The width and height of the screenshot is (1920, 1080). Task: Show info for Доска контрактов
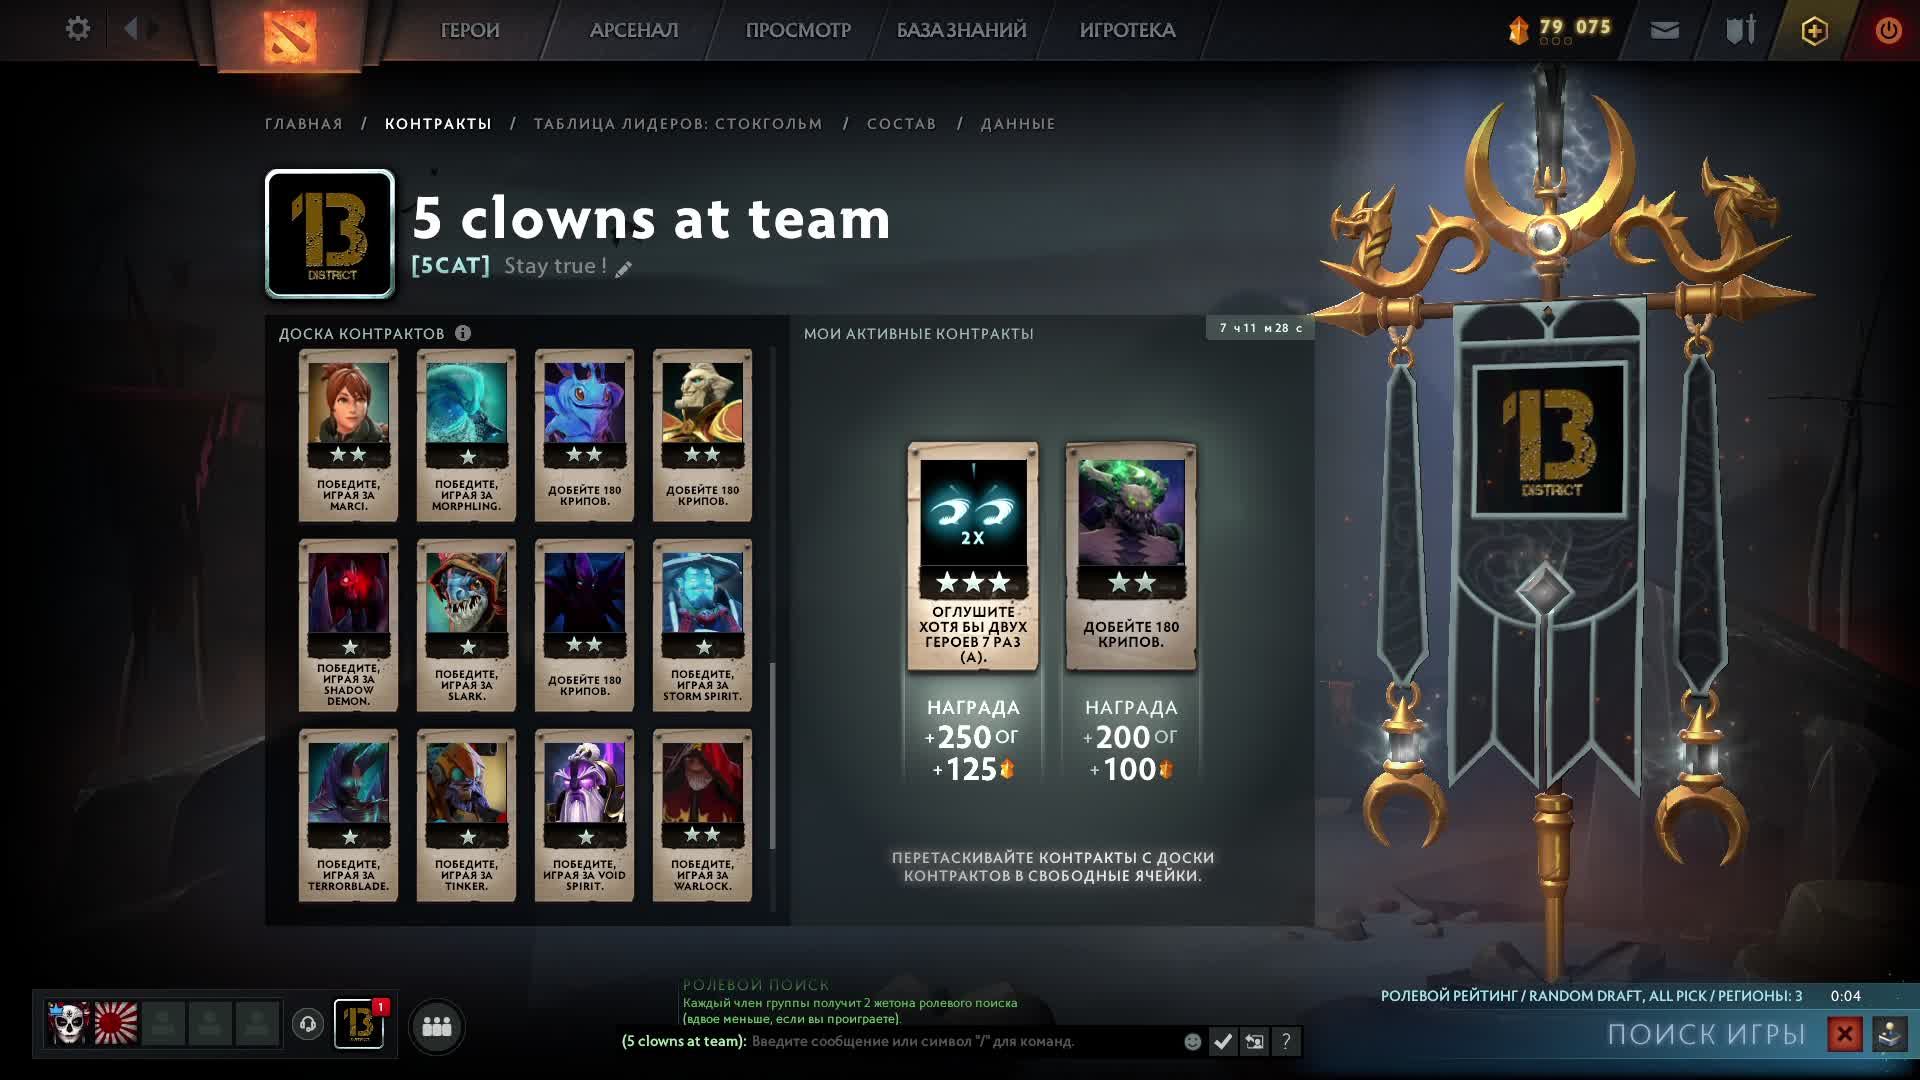[x=463, y=333]
